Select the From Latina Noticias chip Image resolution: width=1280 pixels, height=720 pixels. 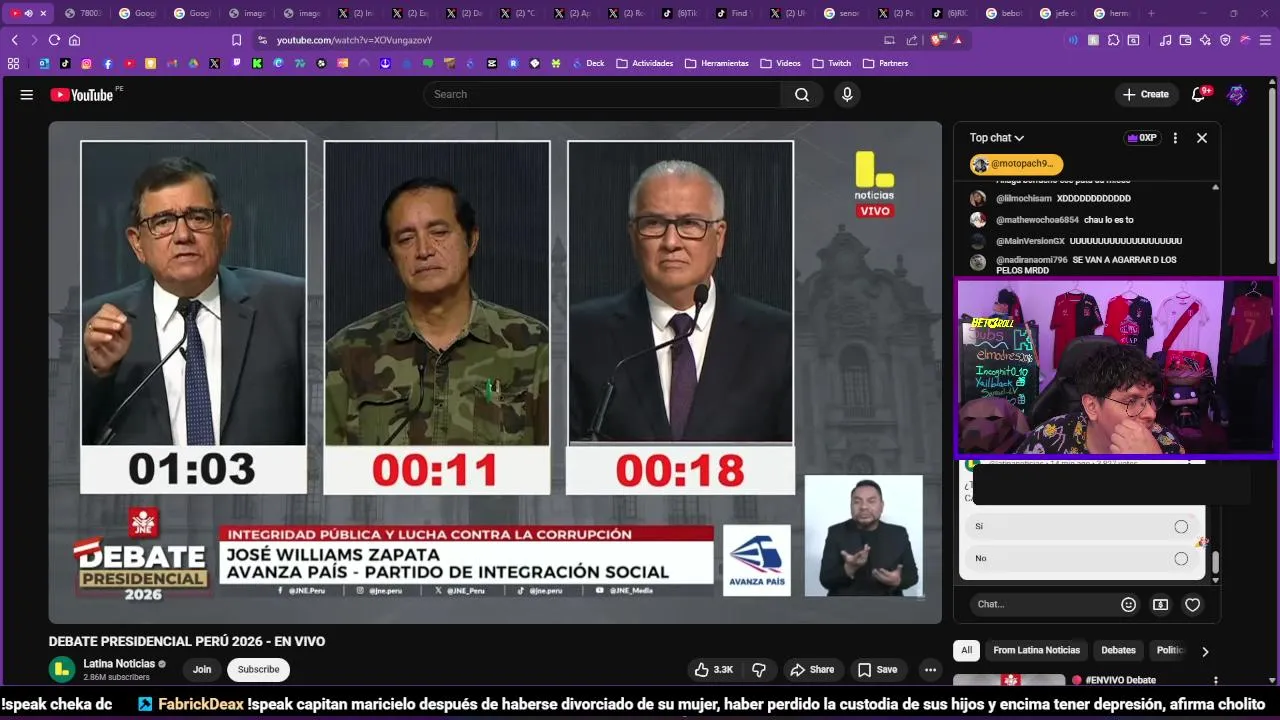(x=1036, y=650)
